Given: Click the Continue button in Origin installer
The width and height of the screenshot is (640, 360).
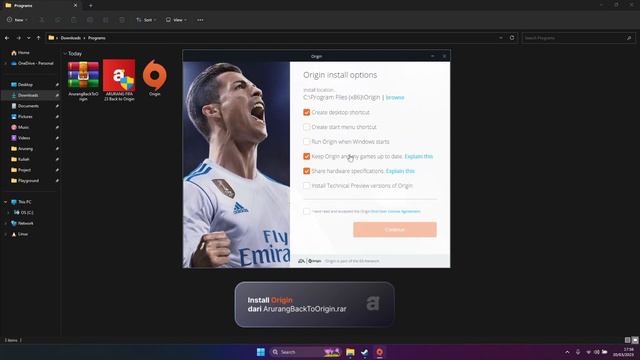Looking at the screenshot, I should coord(395,229).
